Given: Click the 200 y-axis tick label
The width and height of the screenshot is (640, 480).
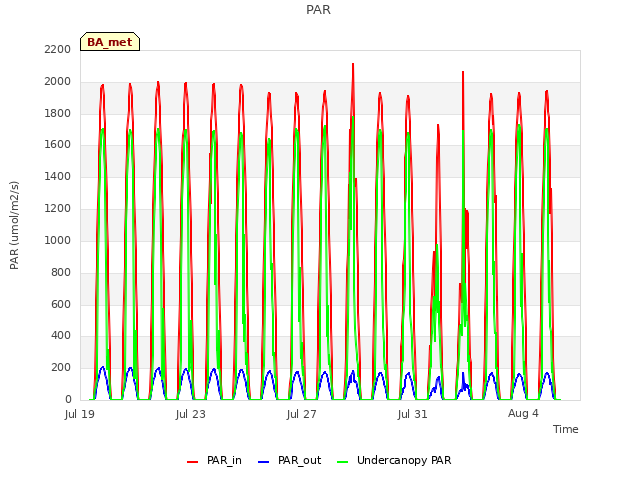Looking at the screenshot, I should 61,367.
